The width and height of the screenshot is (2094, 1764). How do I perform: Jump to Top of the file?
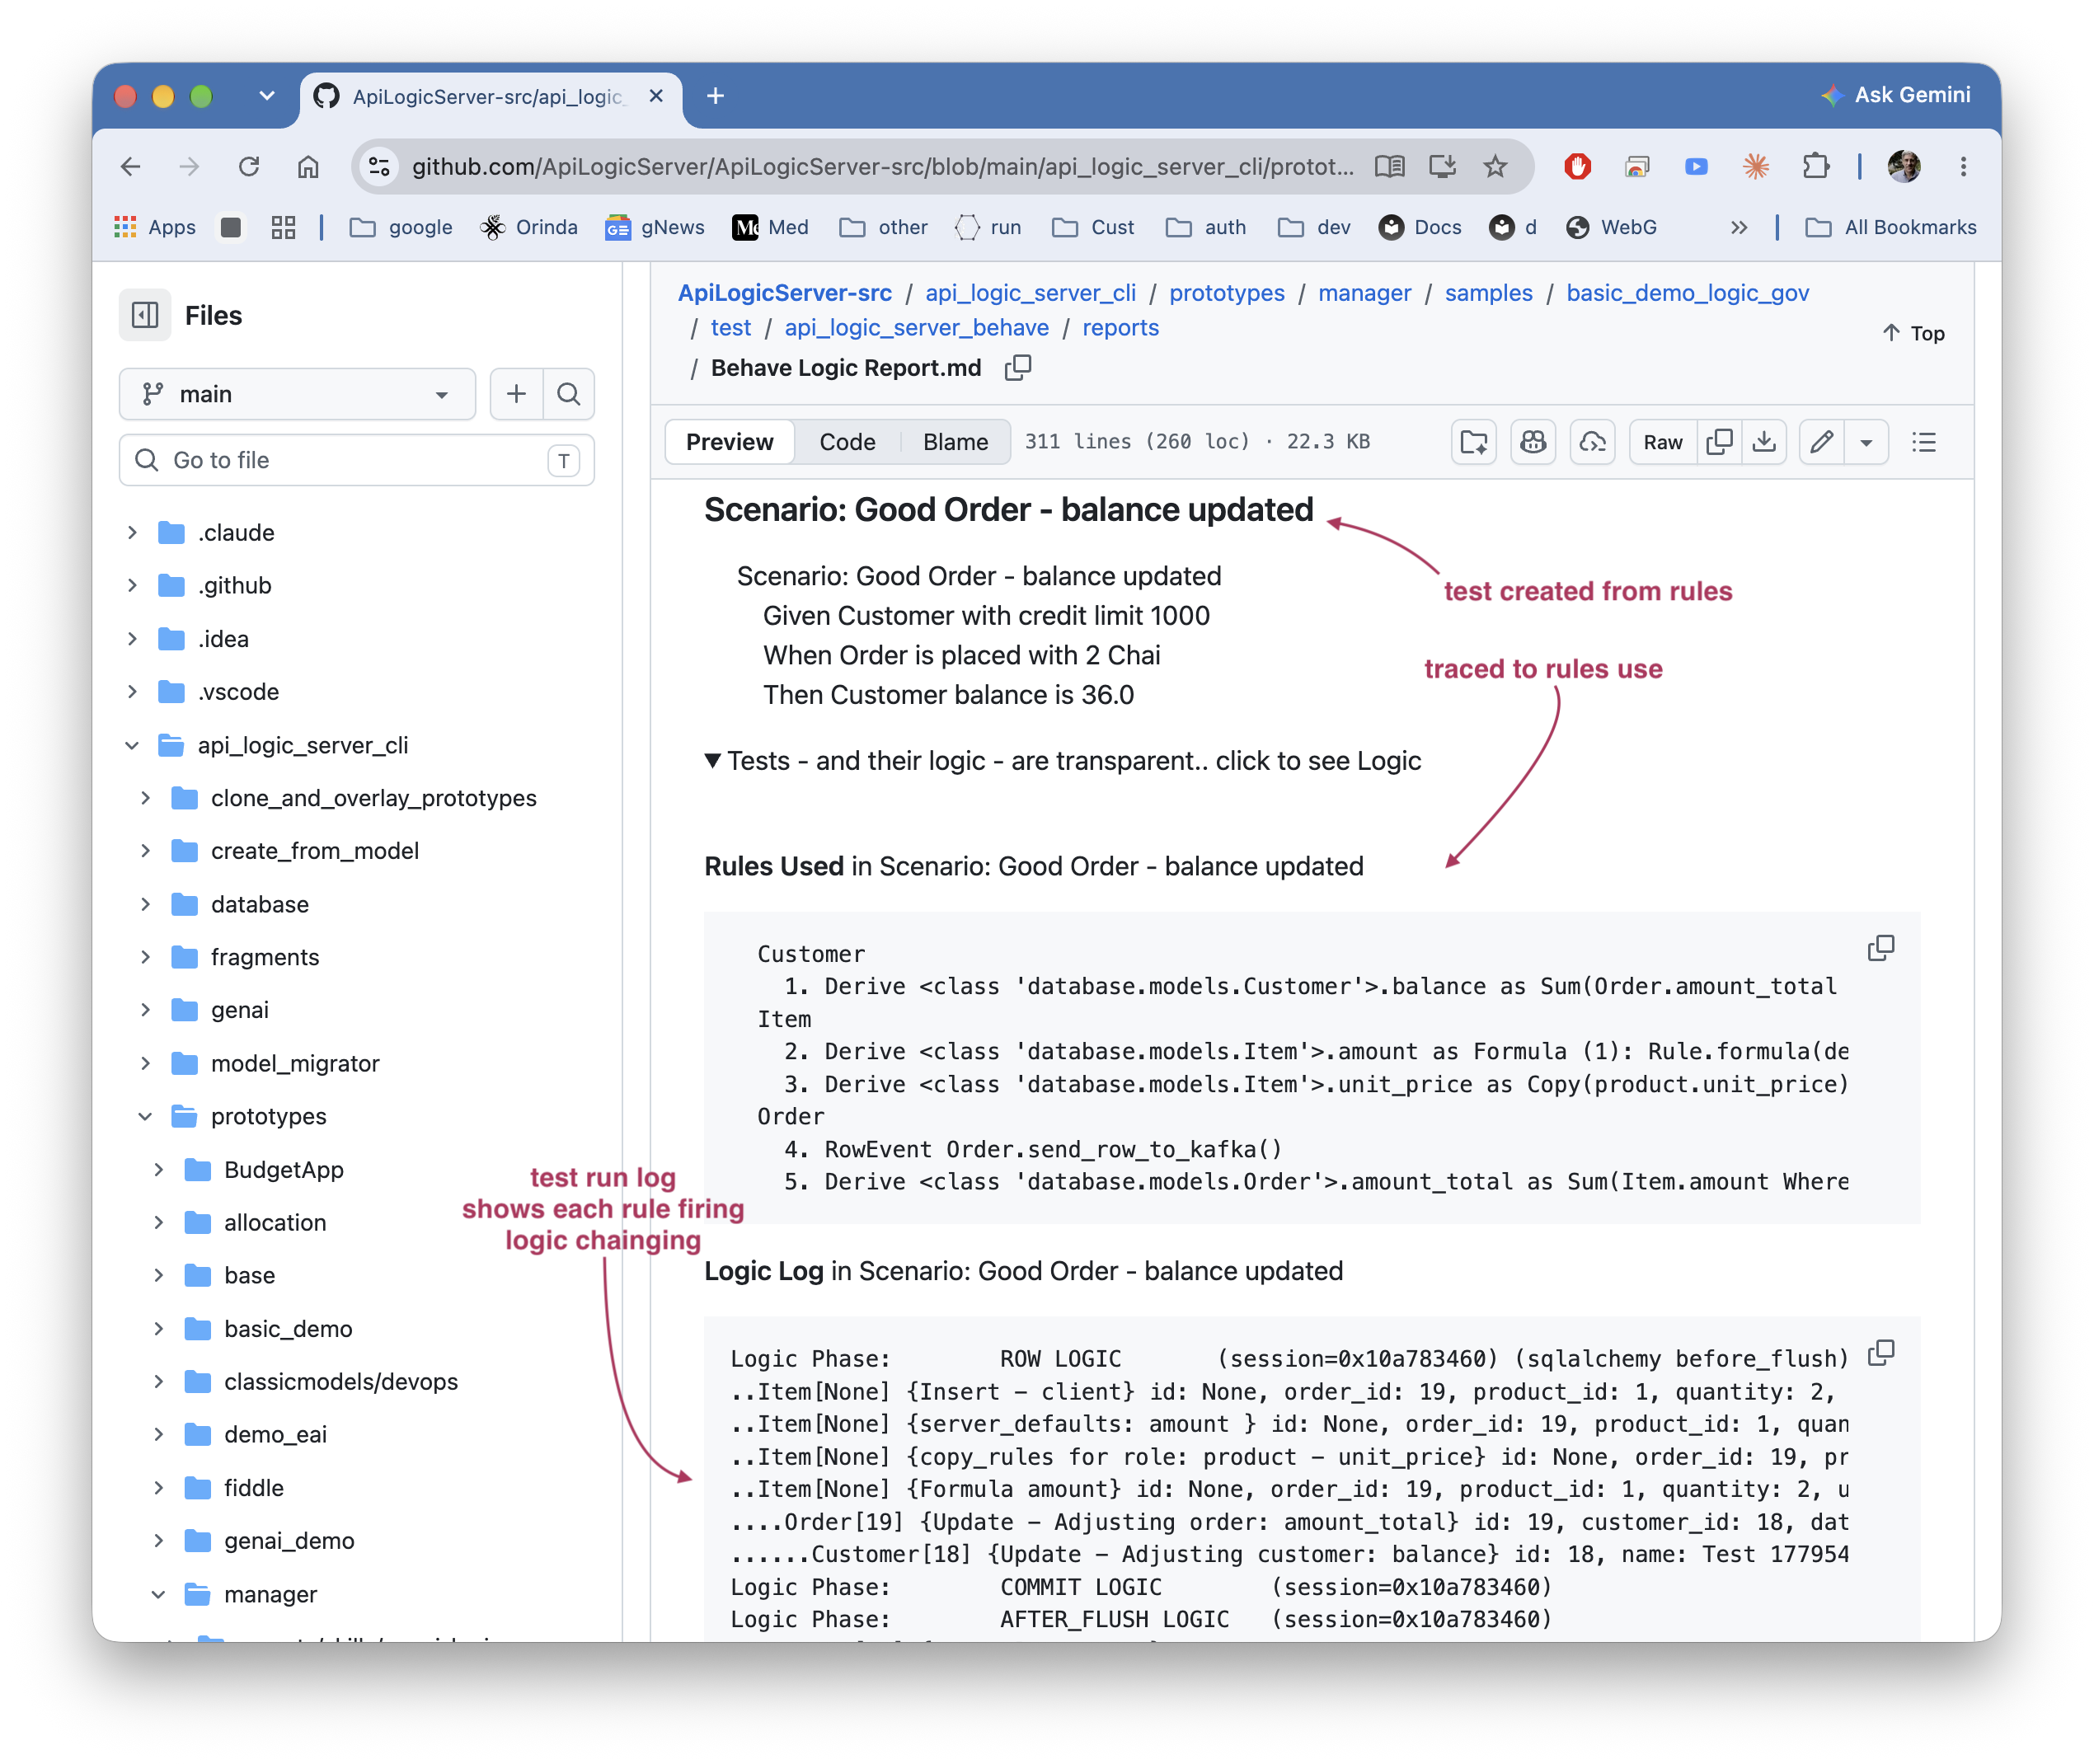tap(1914, 333)
